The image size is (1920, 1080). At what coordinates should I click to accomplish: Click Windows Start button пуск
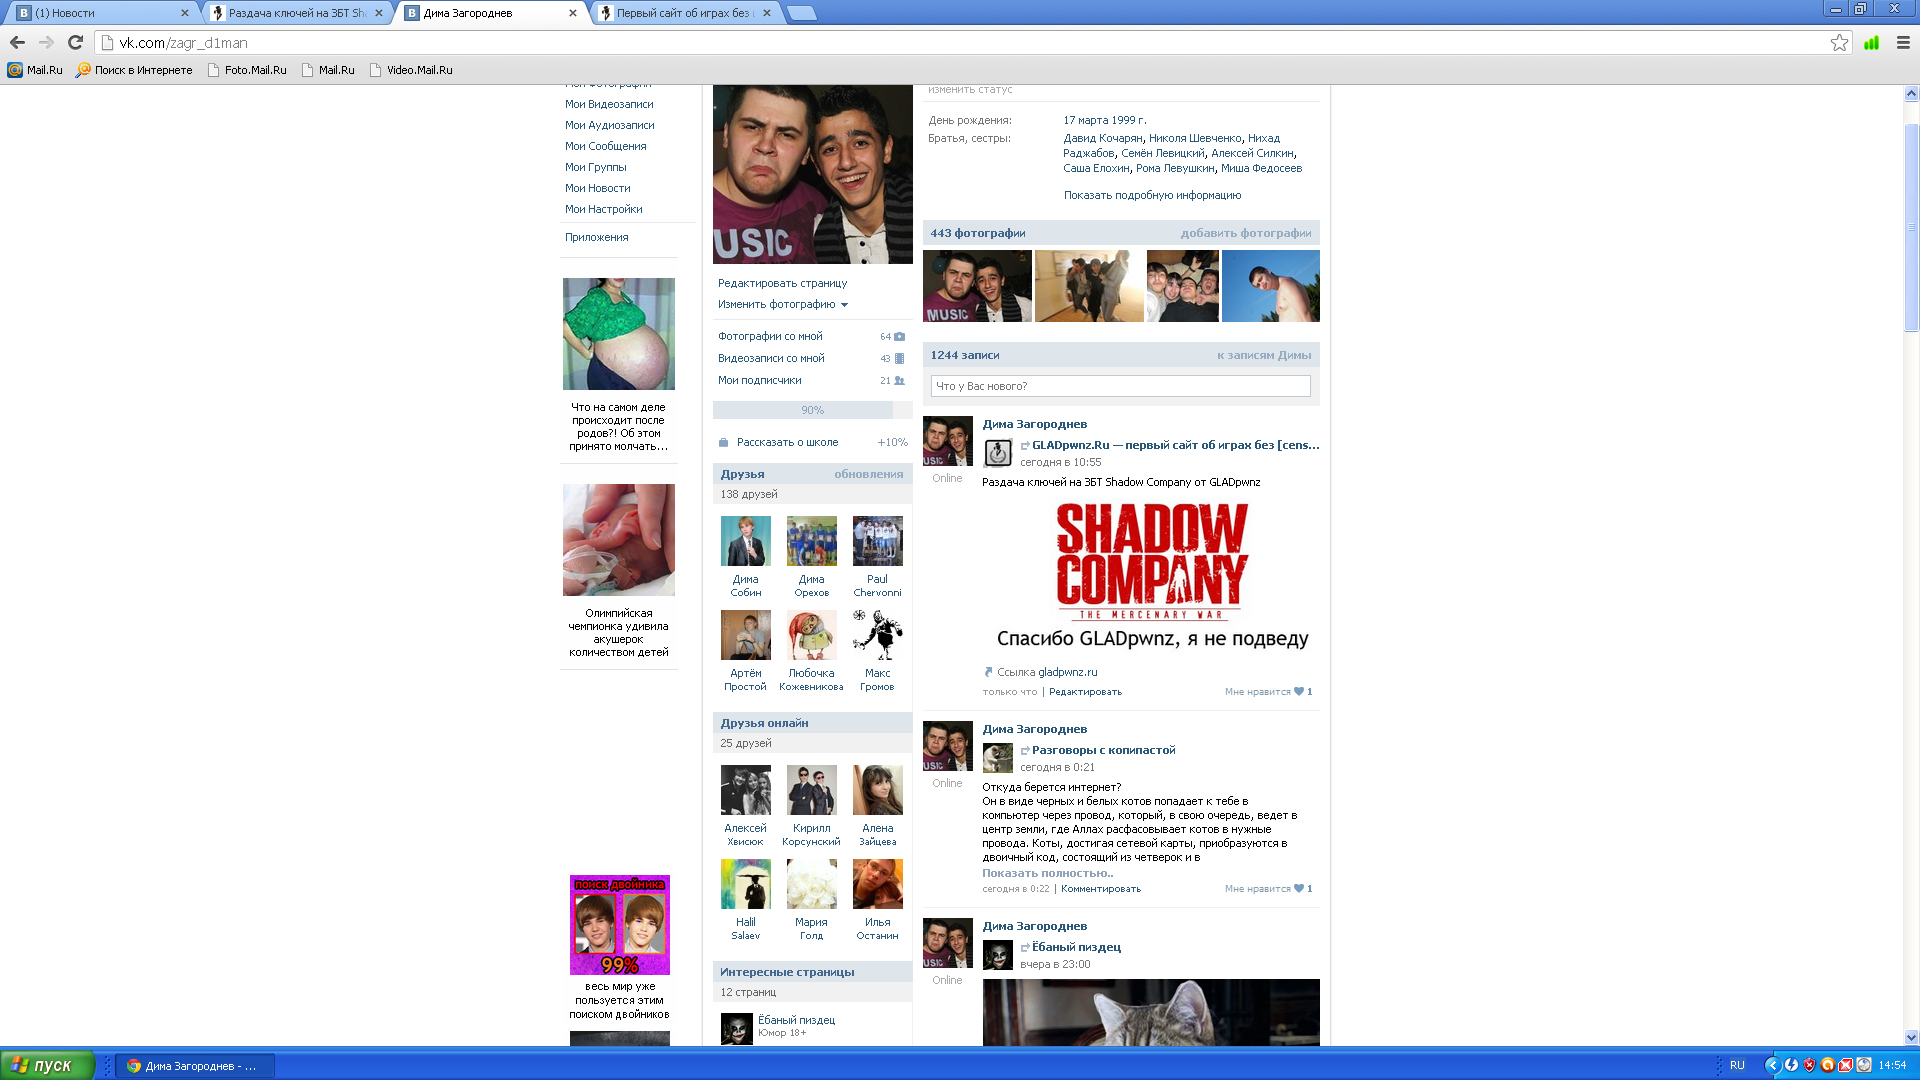click(47, 1065)
